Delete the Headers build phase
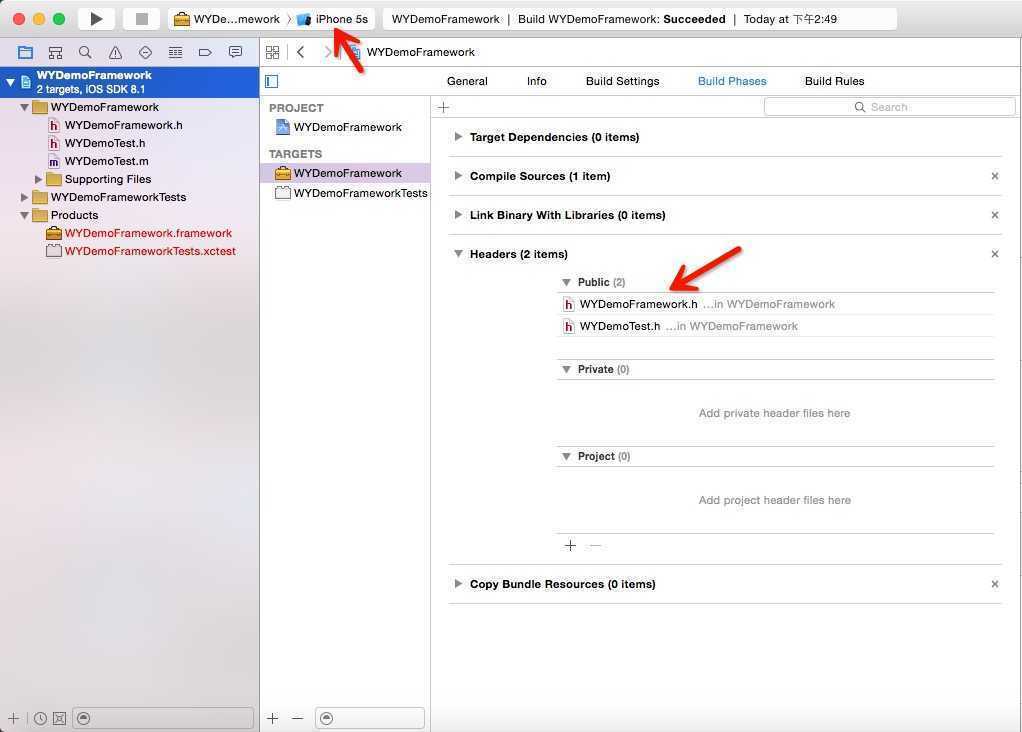Image resolution: width=1022 pixels, height=732 pixels. point(995,254)
